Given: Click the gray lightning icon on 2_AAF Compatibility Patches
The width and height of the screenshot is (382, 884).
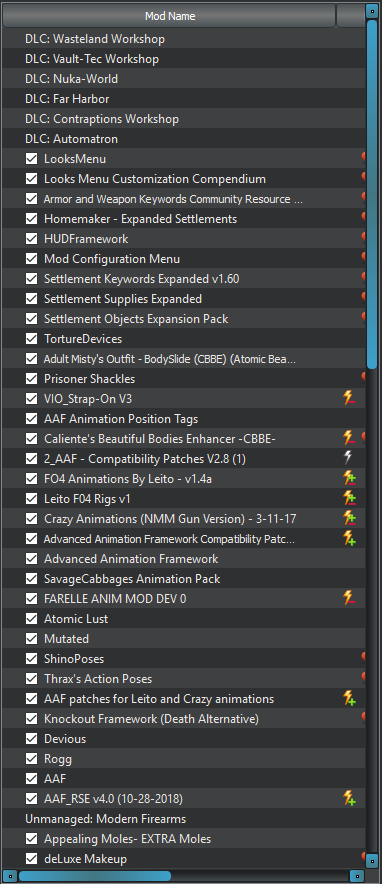Looking at the screenshot, I should point(349,459).
